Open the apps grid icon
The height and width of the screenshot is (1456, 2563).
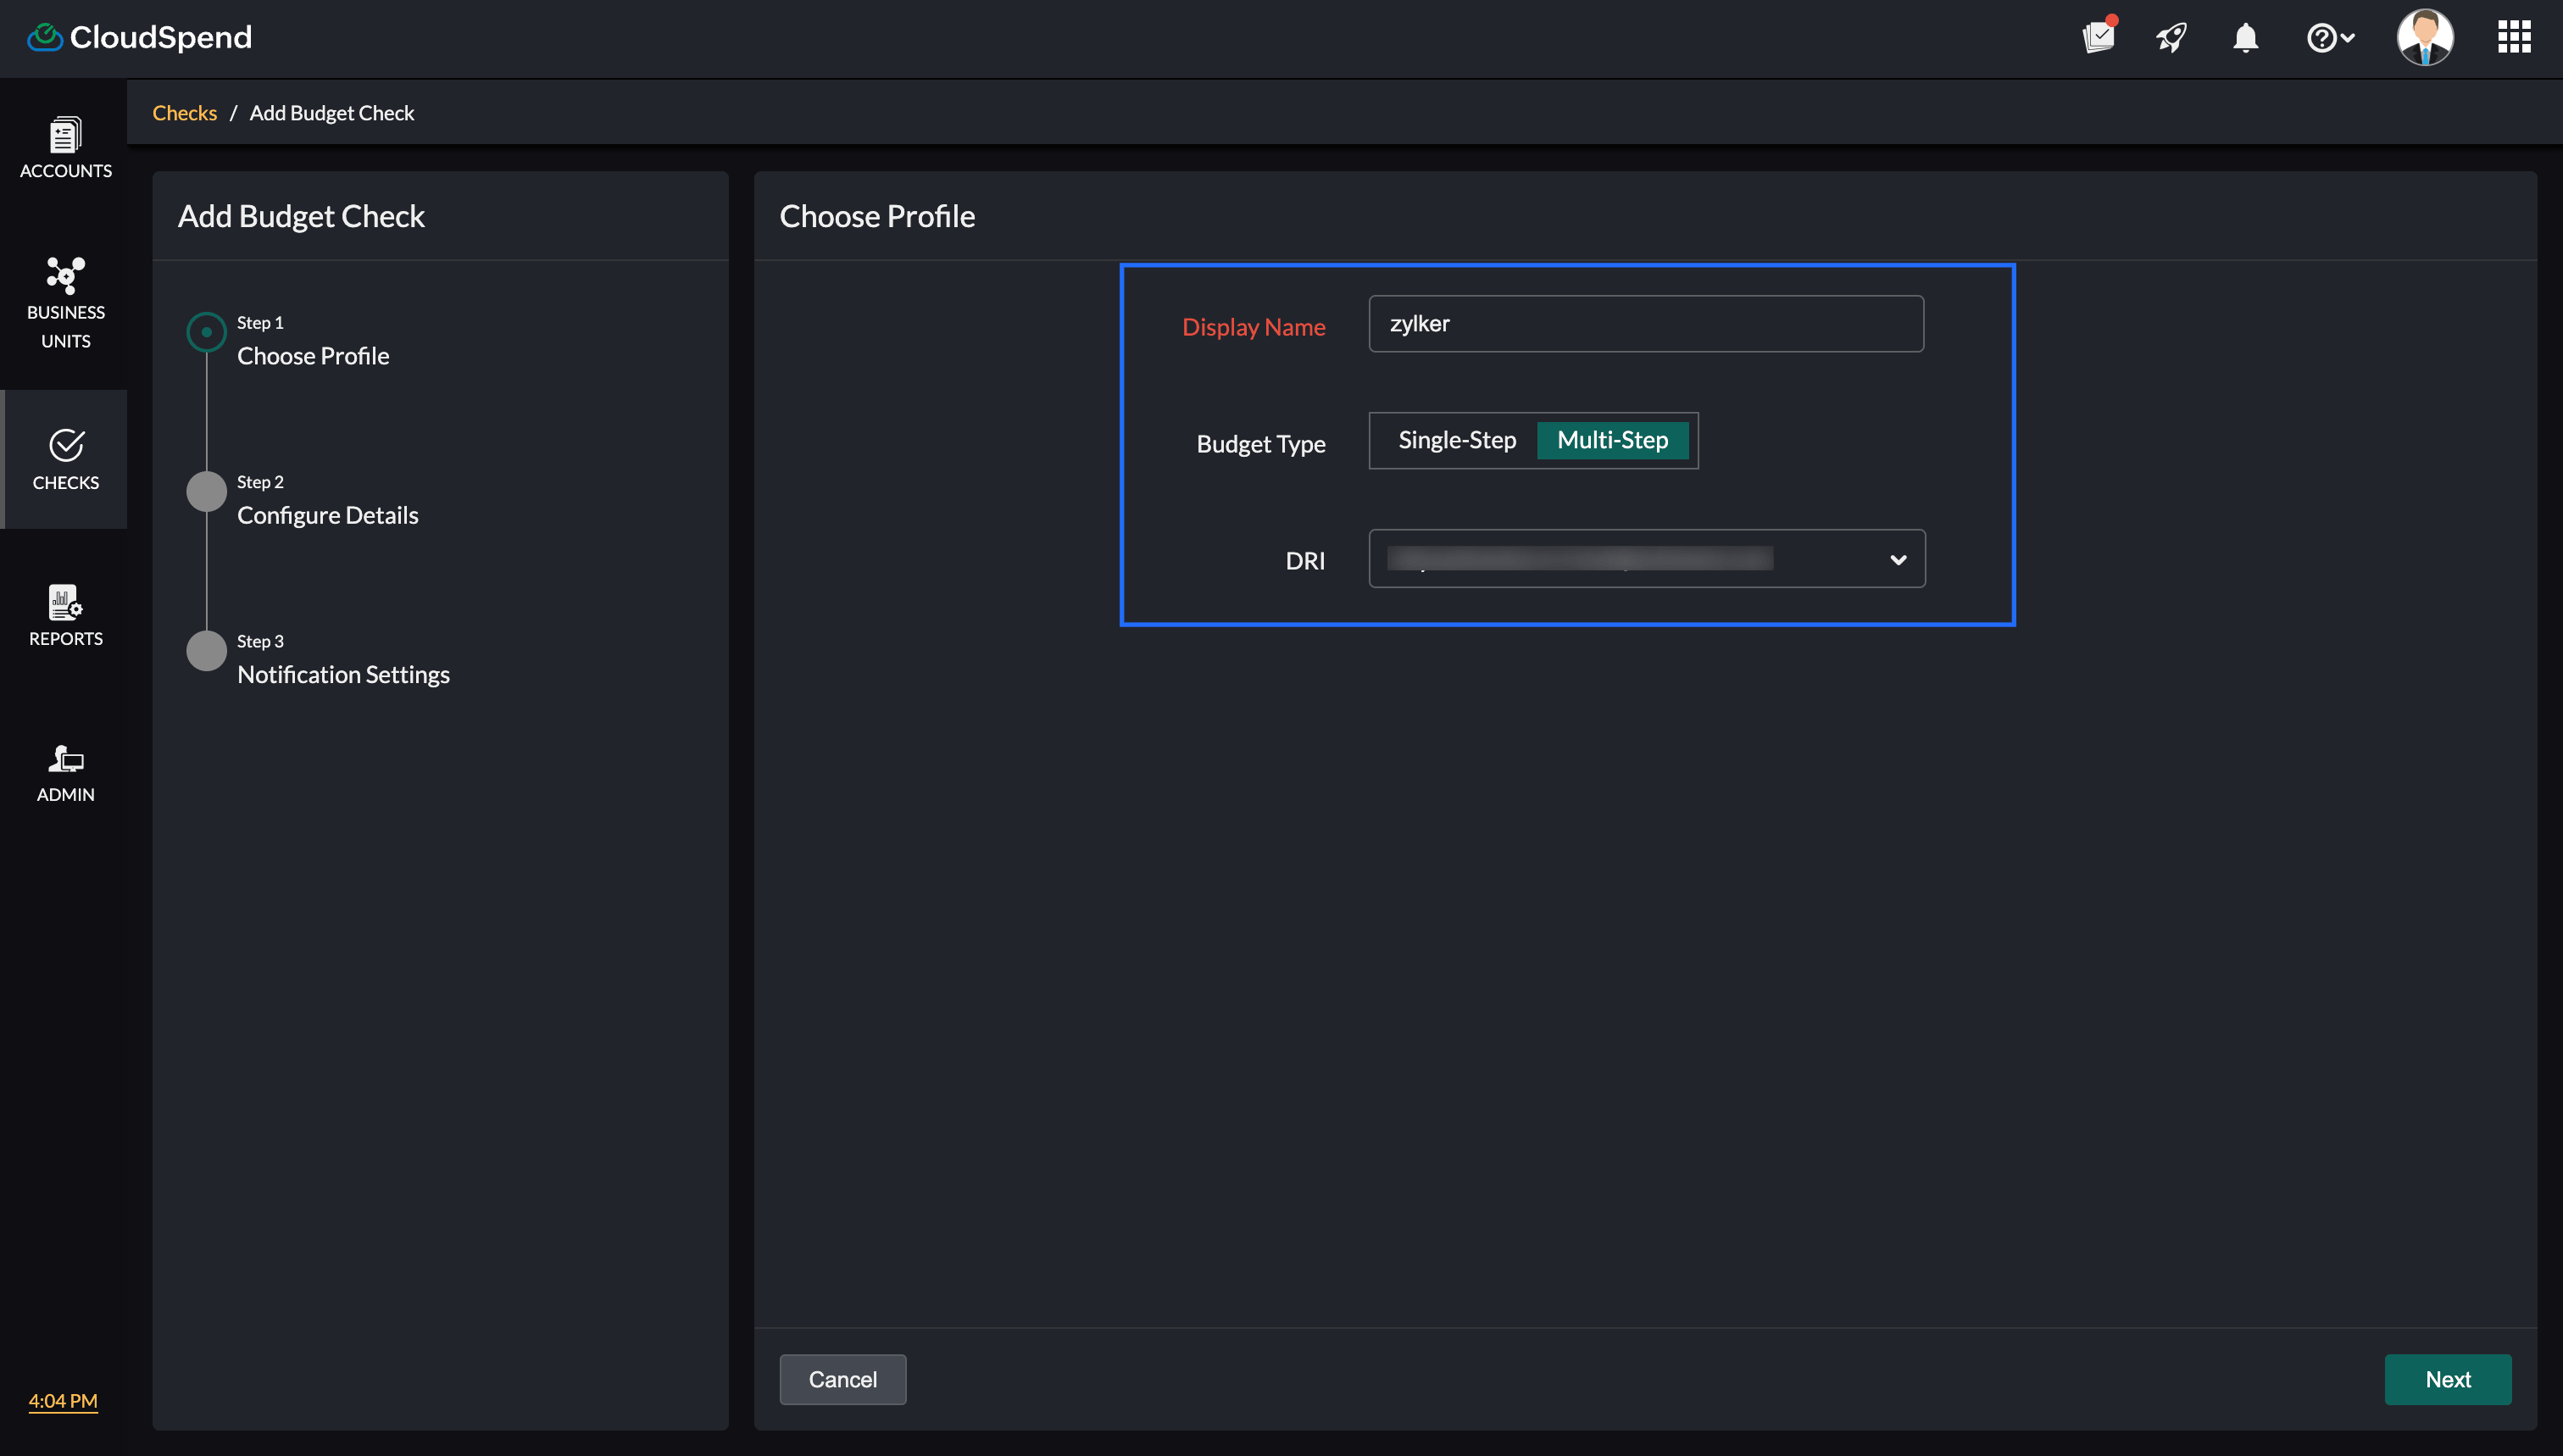tap(2513, 37)
